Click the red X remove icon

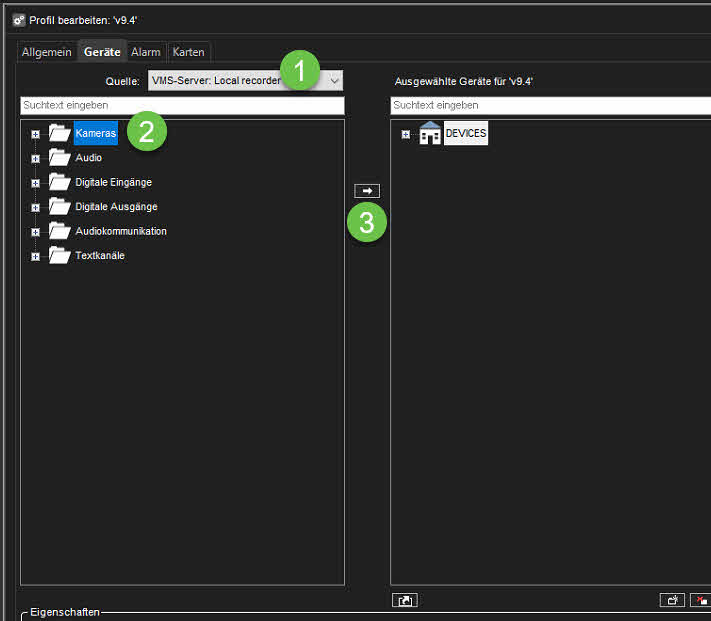coord(700,600)
